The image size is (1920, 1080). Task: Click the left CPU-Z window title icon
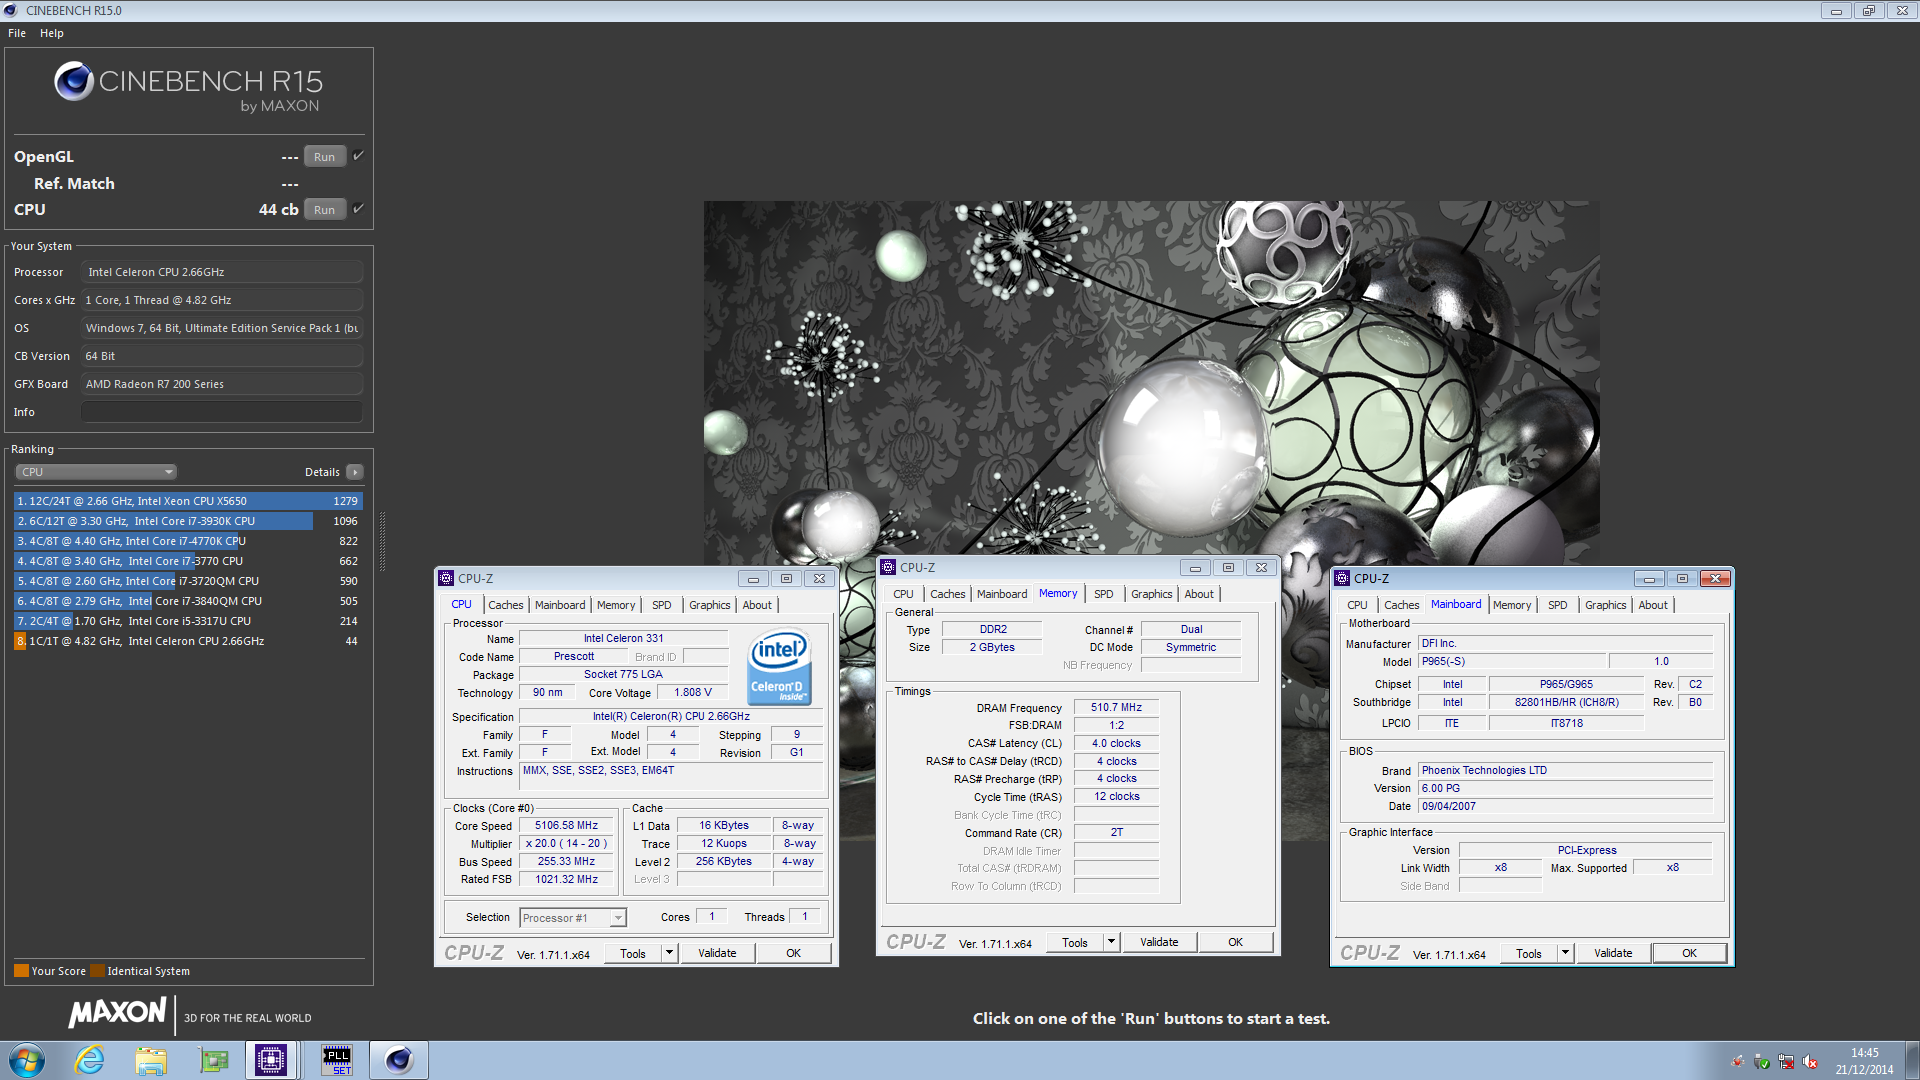click(446, 578)
